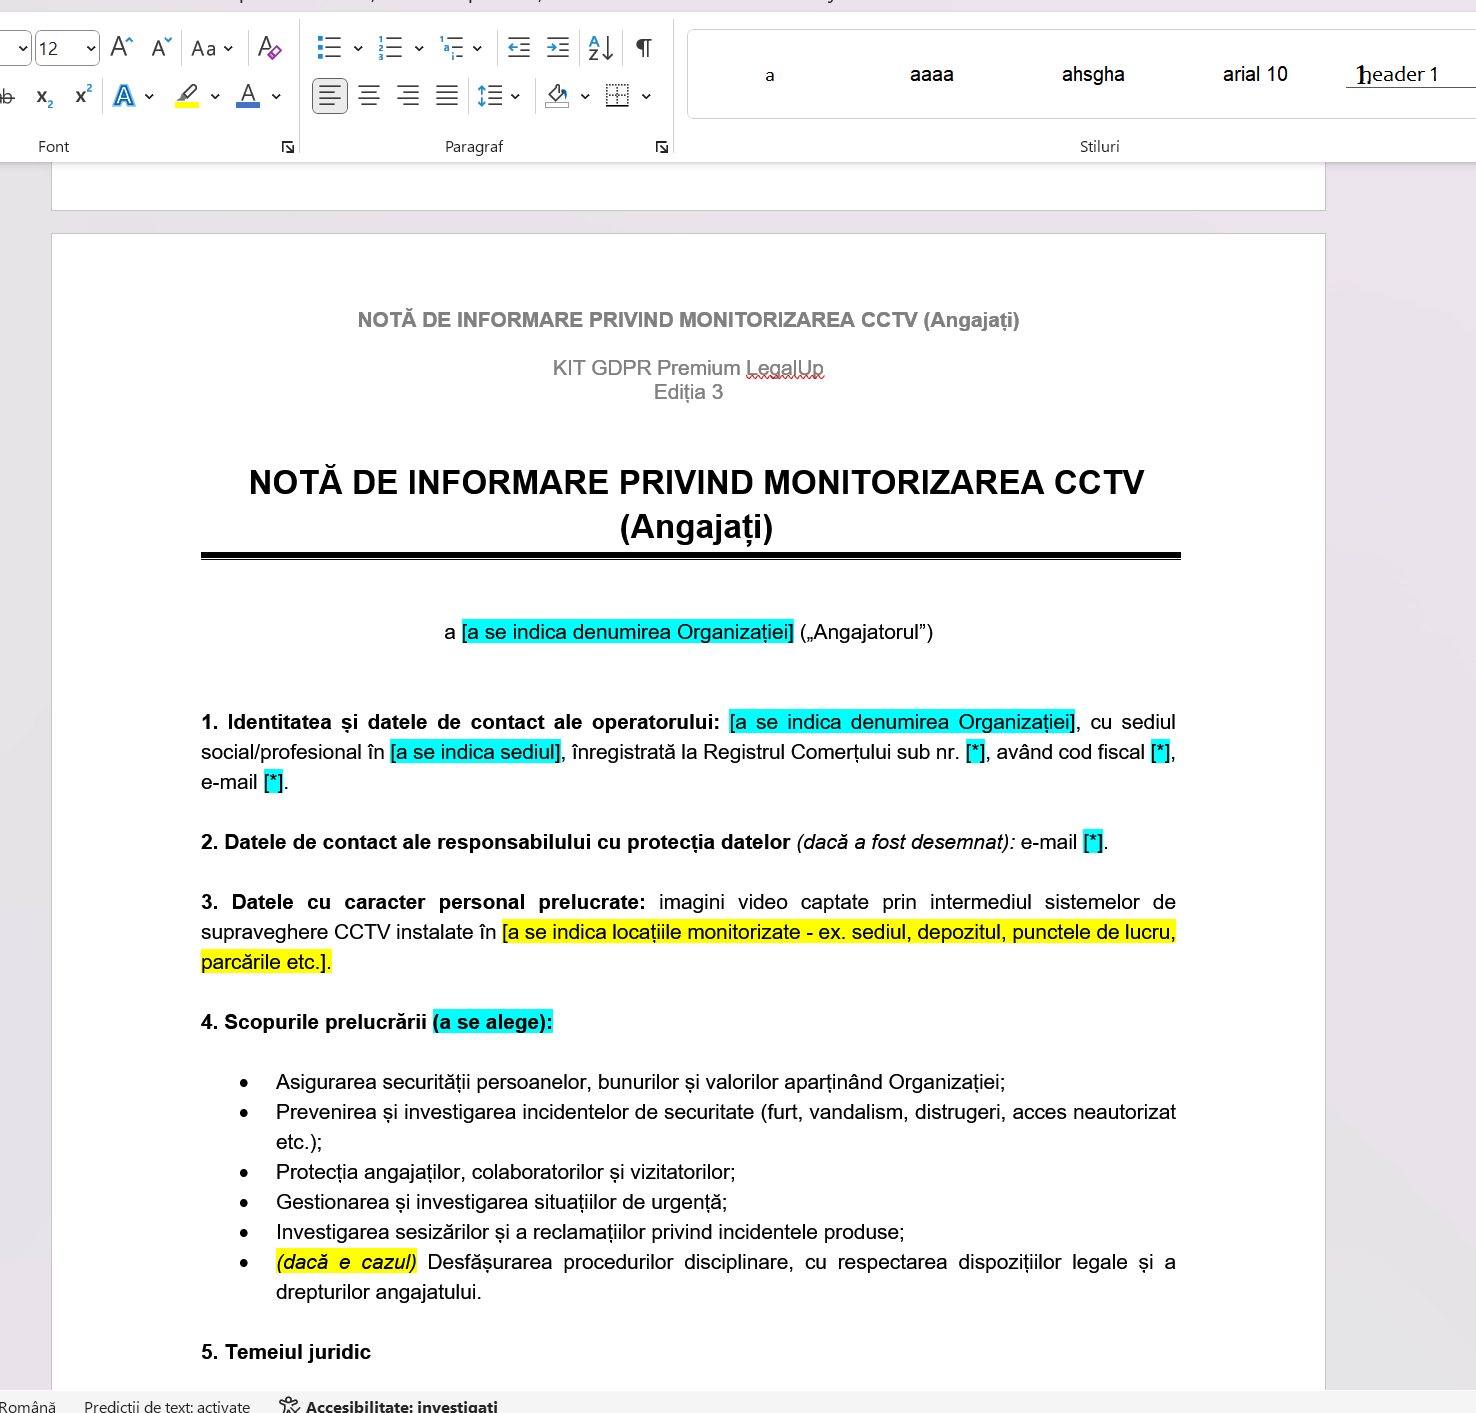Center the paragraph text

(x=369, y=96)
